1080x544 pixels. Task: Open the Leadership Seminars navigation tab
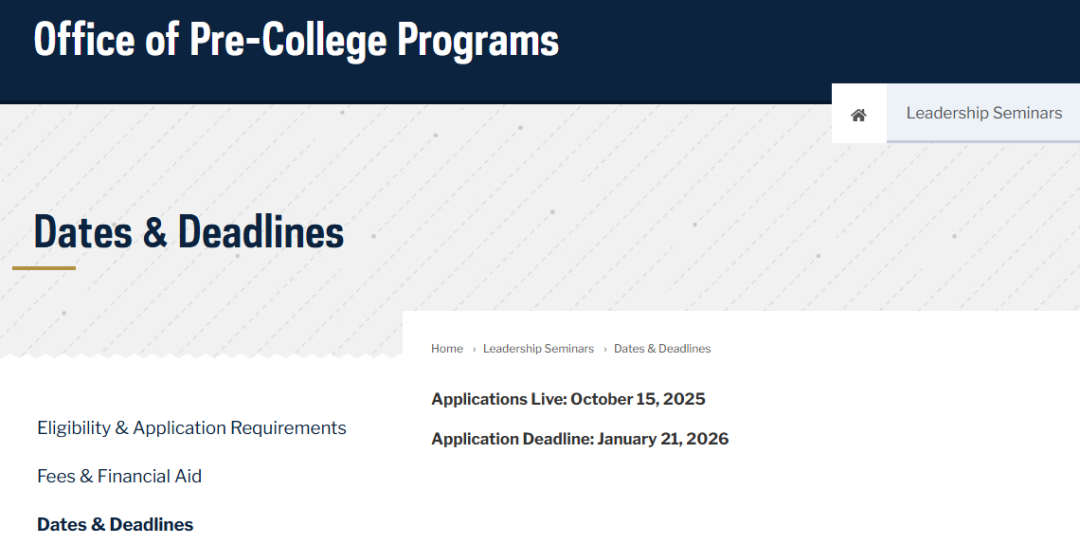tap(983, 113)
